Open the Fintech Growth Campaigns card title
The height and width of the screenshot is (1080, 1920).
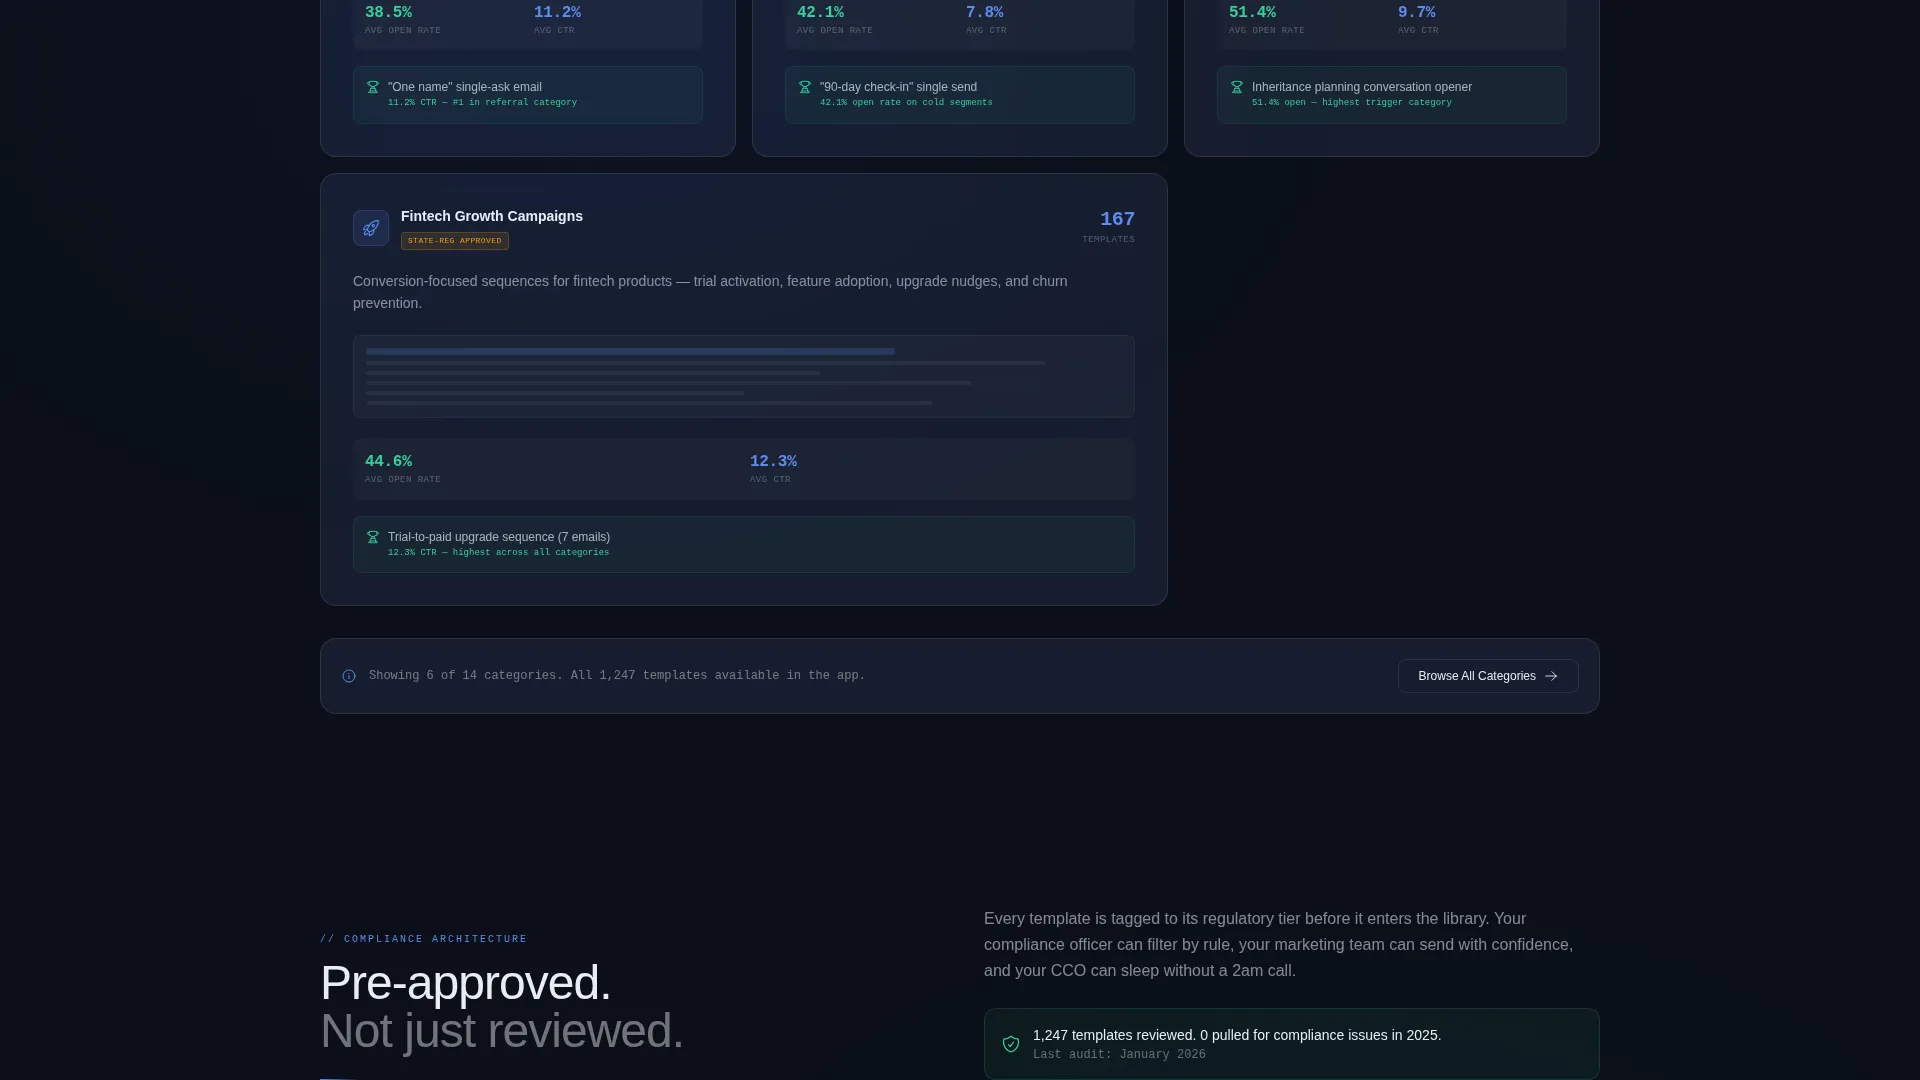tap(492, 216)
